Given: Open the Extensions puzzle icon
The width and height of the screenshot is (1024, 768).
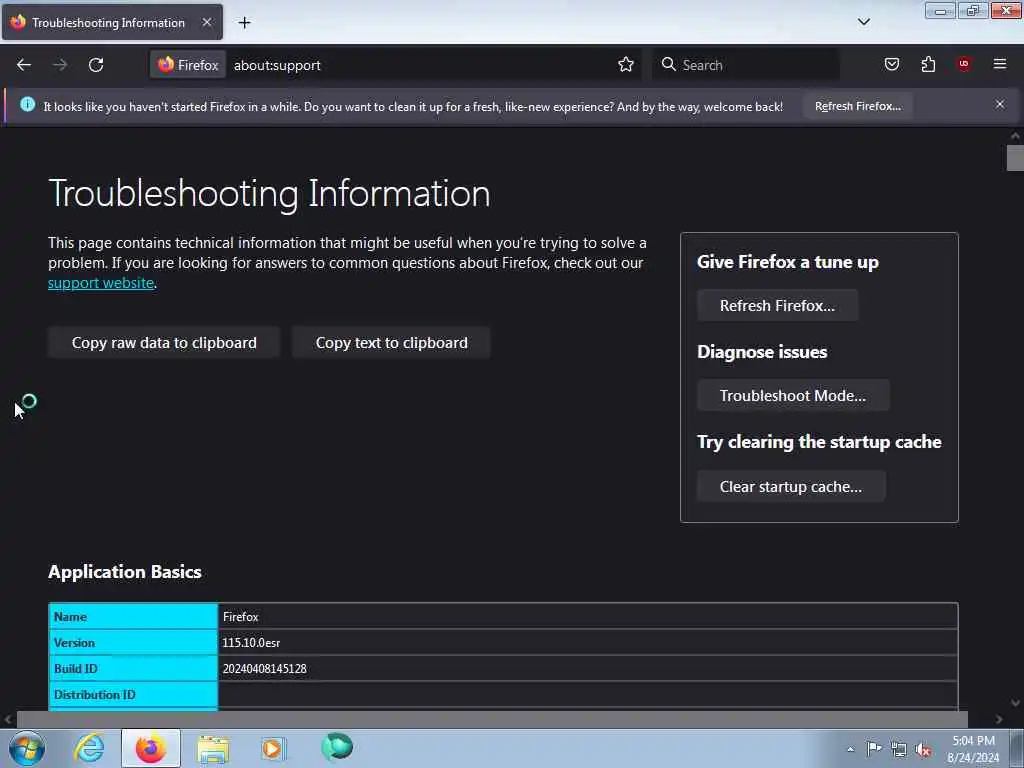Looking at the screenshot, I should pyautogui.click(x=928, y=64).
